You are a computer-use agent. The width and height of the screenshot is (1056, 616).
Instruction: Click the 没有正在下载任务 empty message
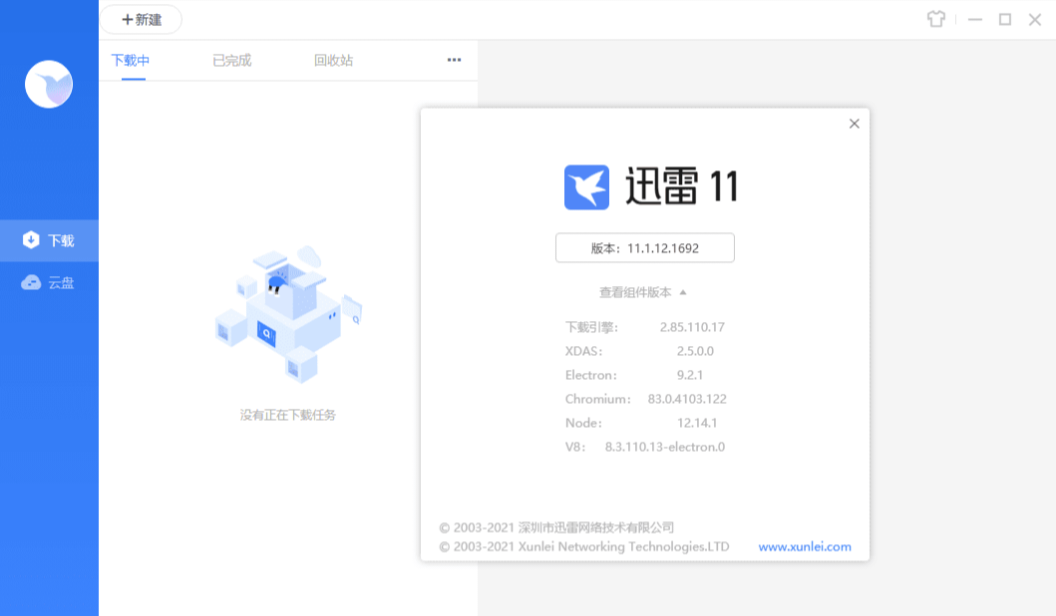tap(288, 415)
